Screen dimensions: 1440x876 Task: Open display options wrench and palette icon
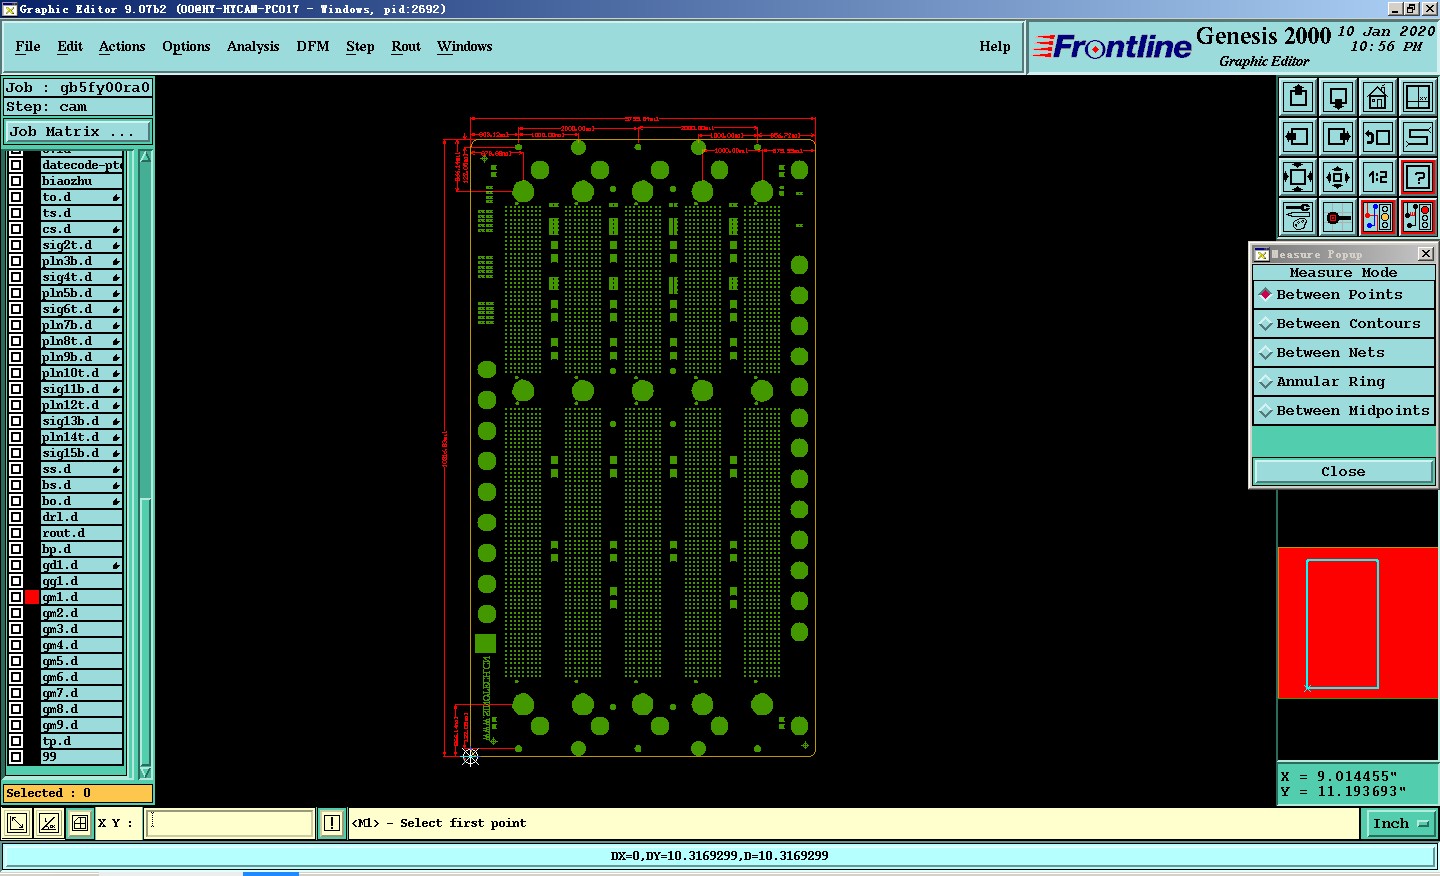tap(1298, 217)
